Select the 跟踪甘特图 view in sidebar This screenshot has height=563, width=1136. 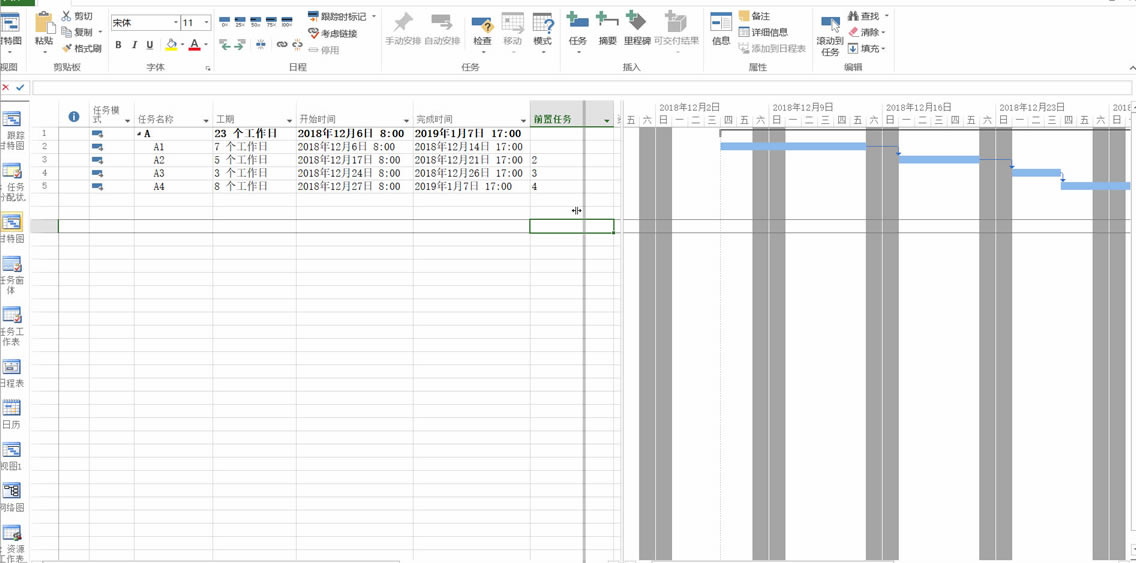13,129
